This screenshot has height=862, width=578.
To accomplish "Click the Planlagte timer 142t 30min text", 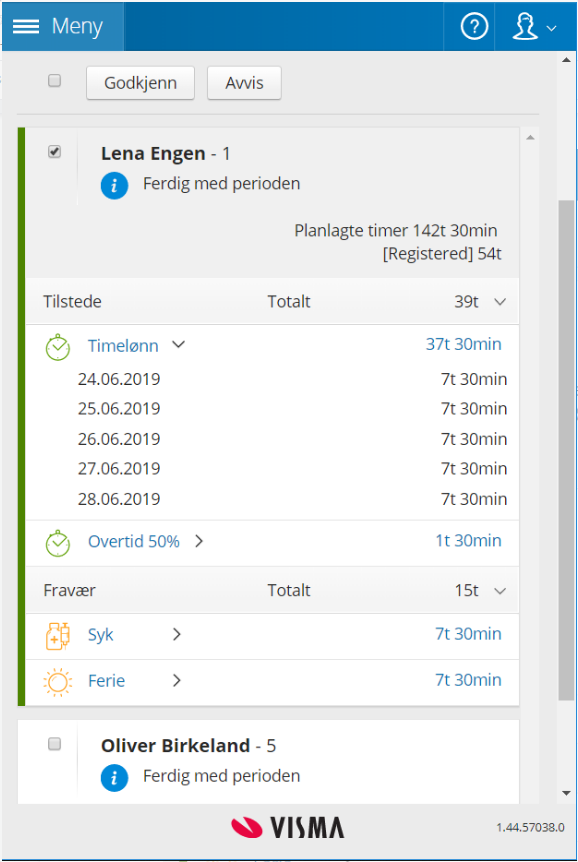I will (x=395, y=230).
